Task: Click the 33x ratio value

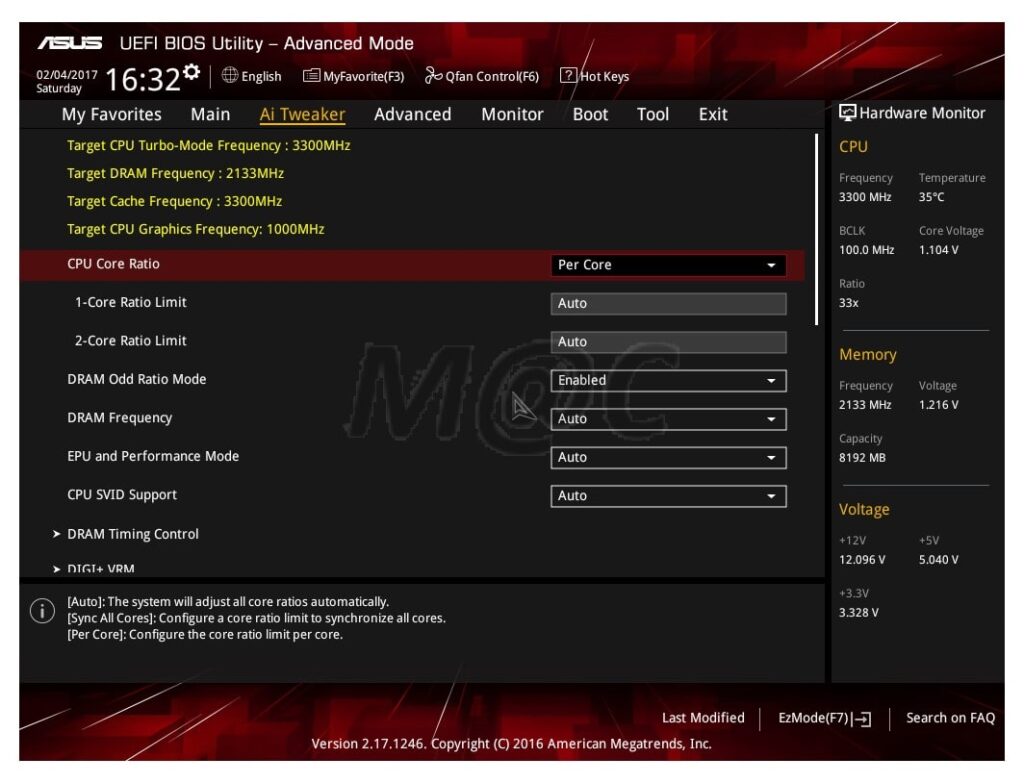Action: pos(848,303)
